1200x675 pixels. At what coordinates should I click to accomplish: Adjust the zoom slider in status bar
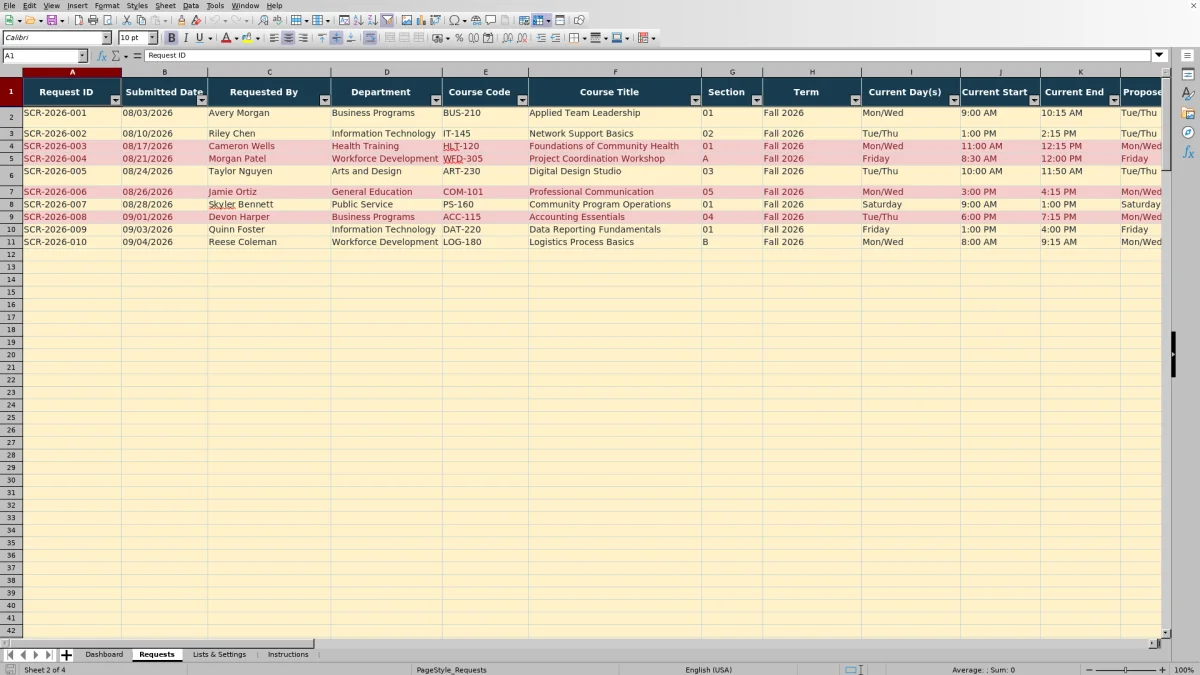1125,670
